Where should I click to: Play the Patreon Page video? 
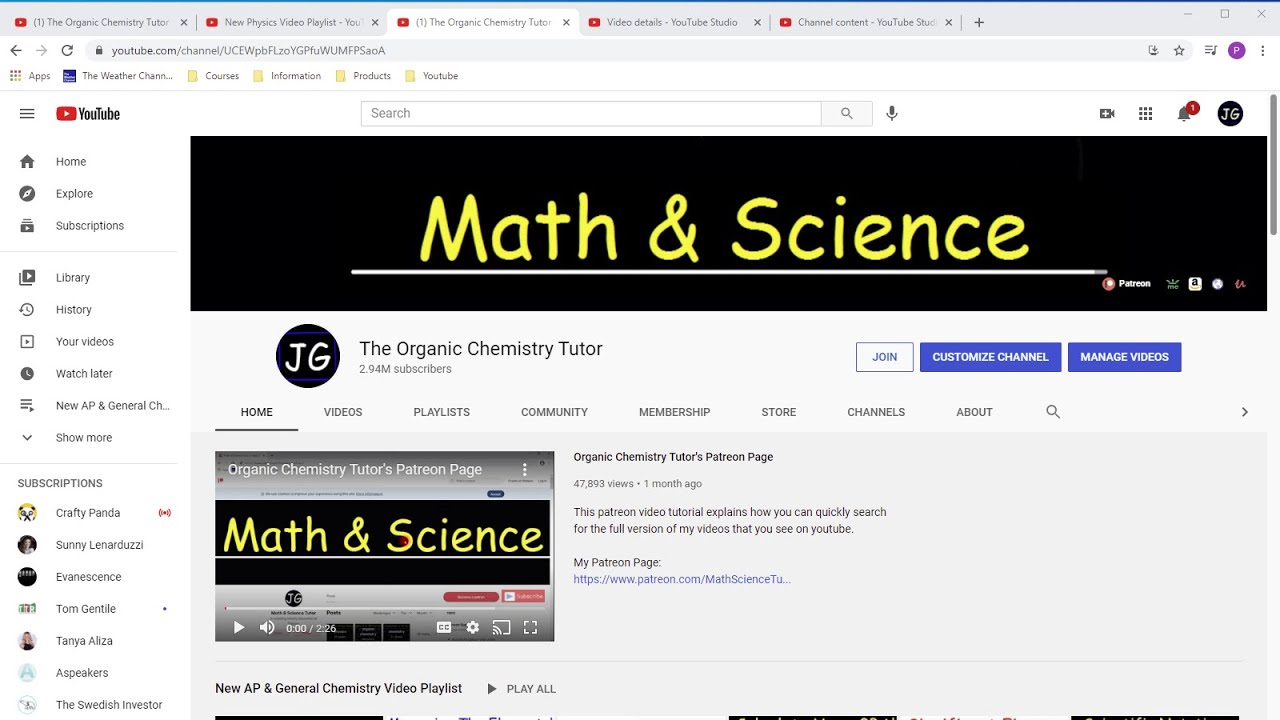point(238,628)
